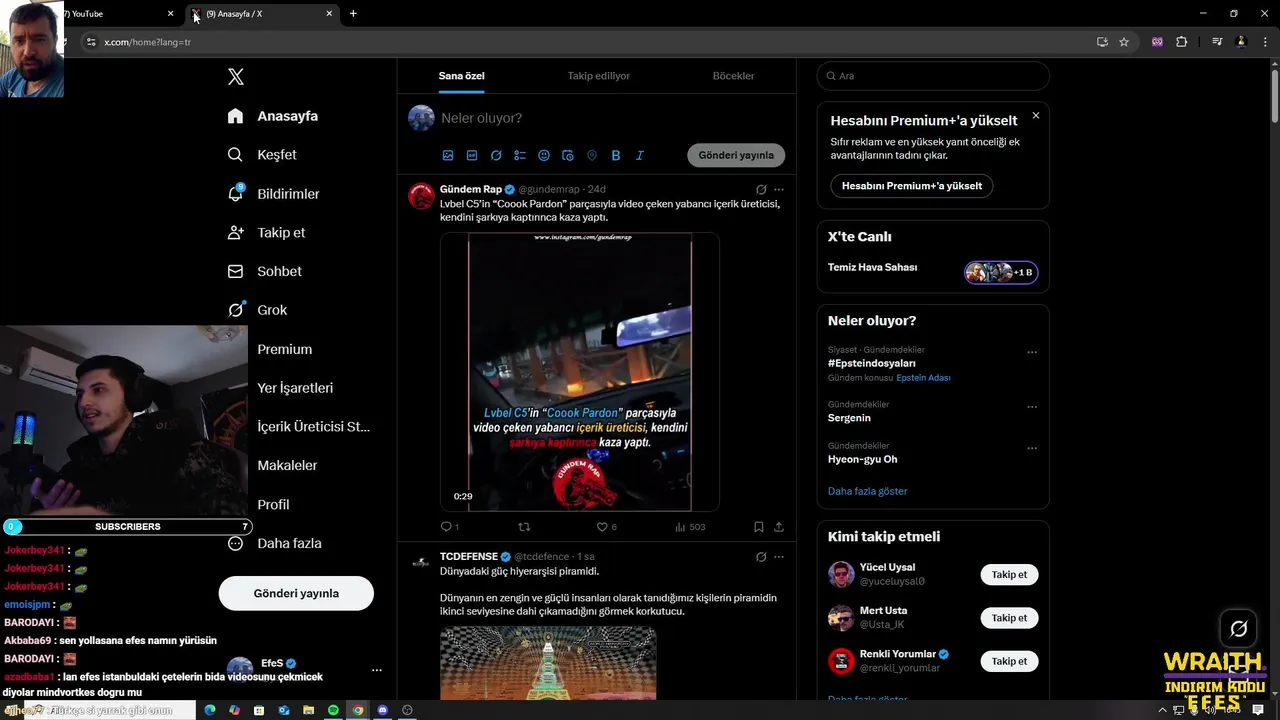This screenshot has height=720, width=1280.
Task: Follow Yücel Uysal with Takip et
Action: click(x=1009, y=575)
